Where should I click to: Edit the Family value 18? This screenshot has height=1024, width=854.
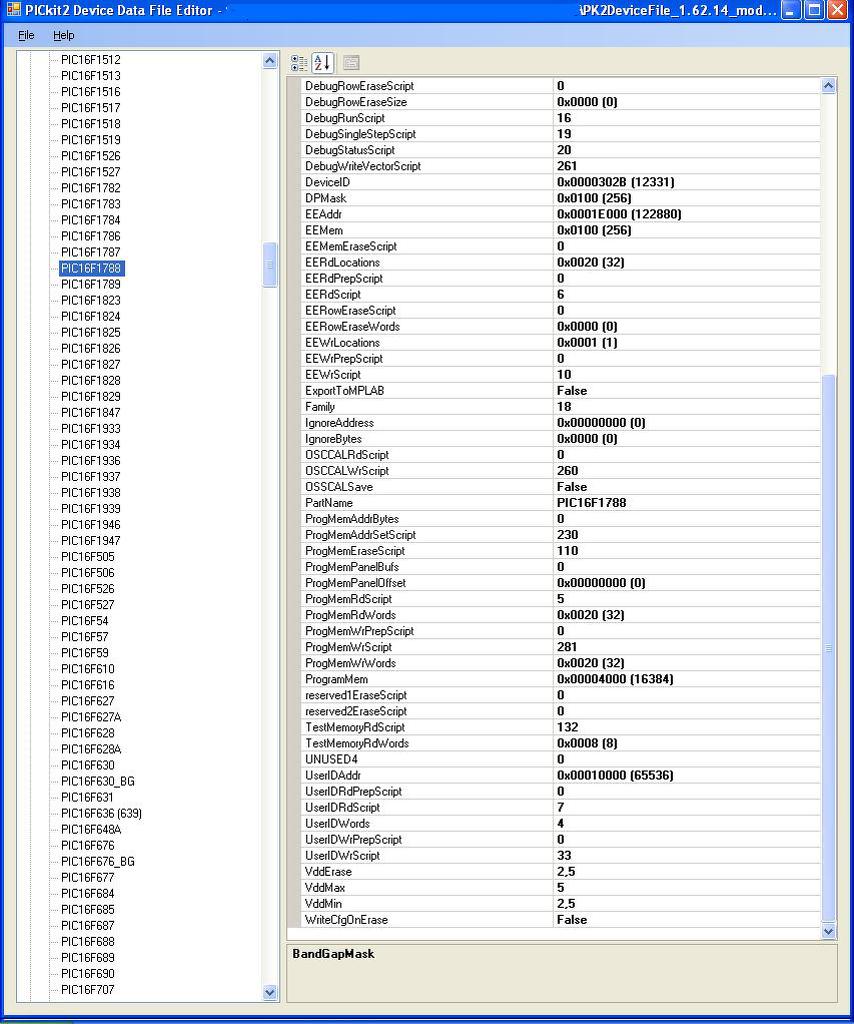(x=687, y=407)
